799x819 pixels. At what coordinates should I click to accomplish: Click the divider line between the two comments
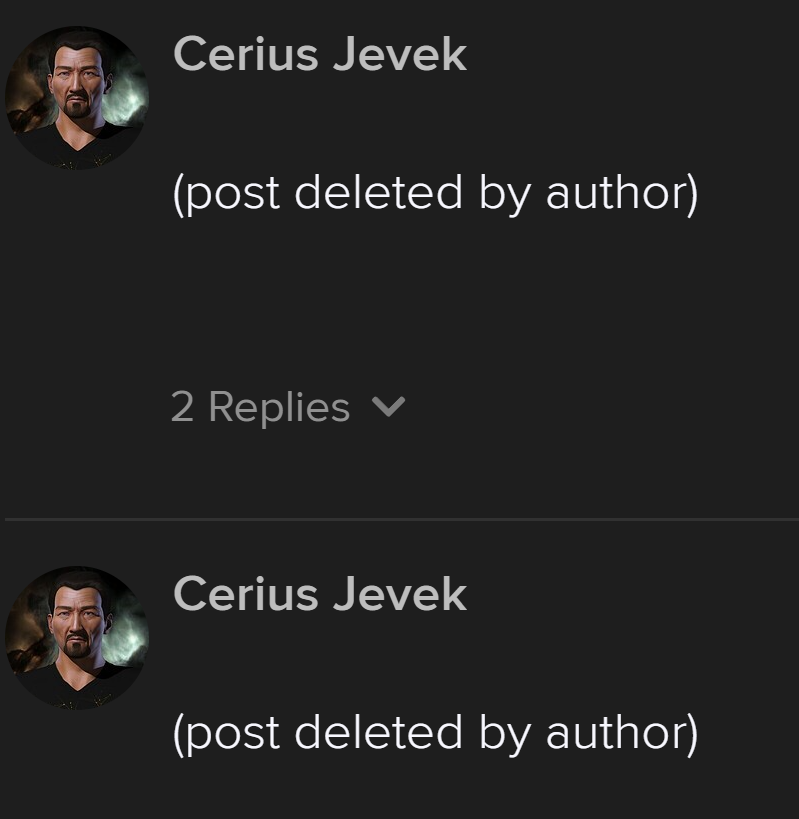pyautogui.click(x=402, y=519)
